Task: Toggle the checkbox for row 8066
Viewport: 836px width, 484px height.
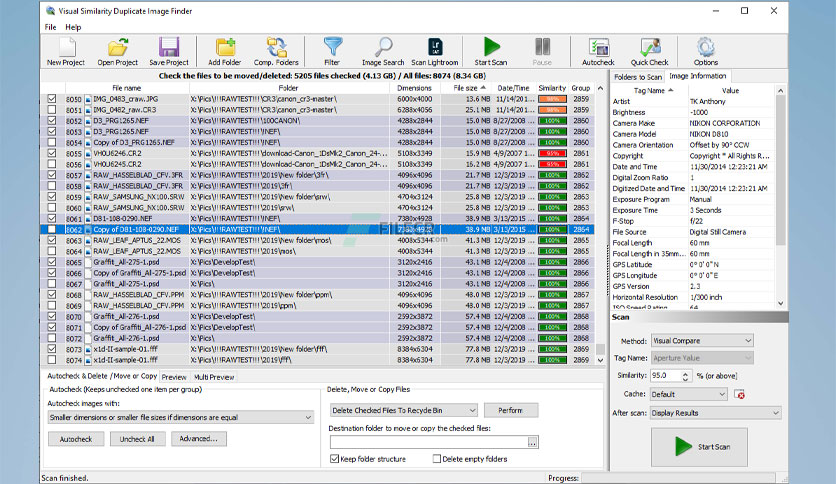Action: (52, 273)
